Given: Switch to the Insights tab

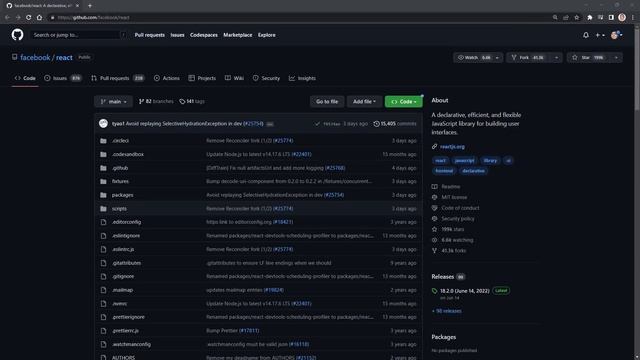Looking at the screenshot, I should pyautogui.click(x=302, y=78).
